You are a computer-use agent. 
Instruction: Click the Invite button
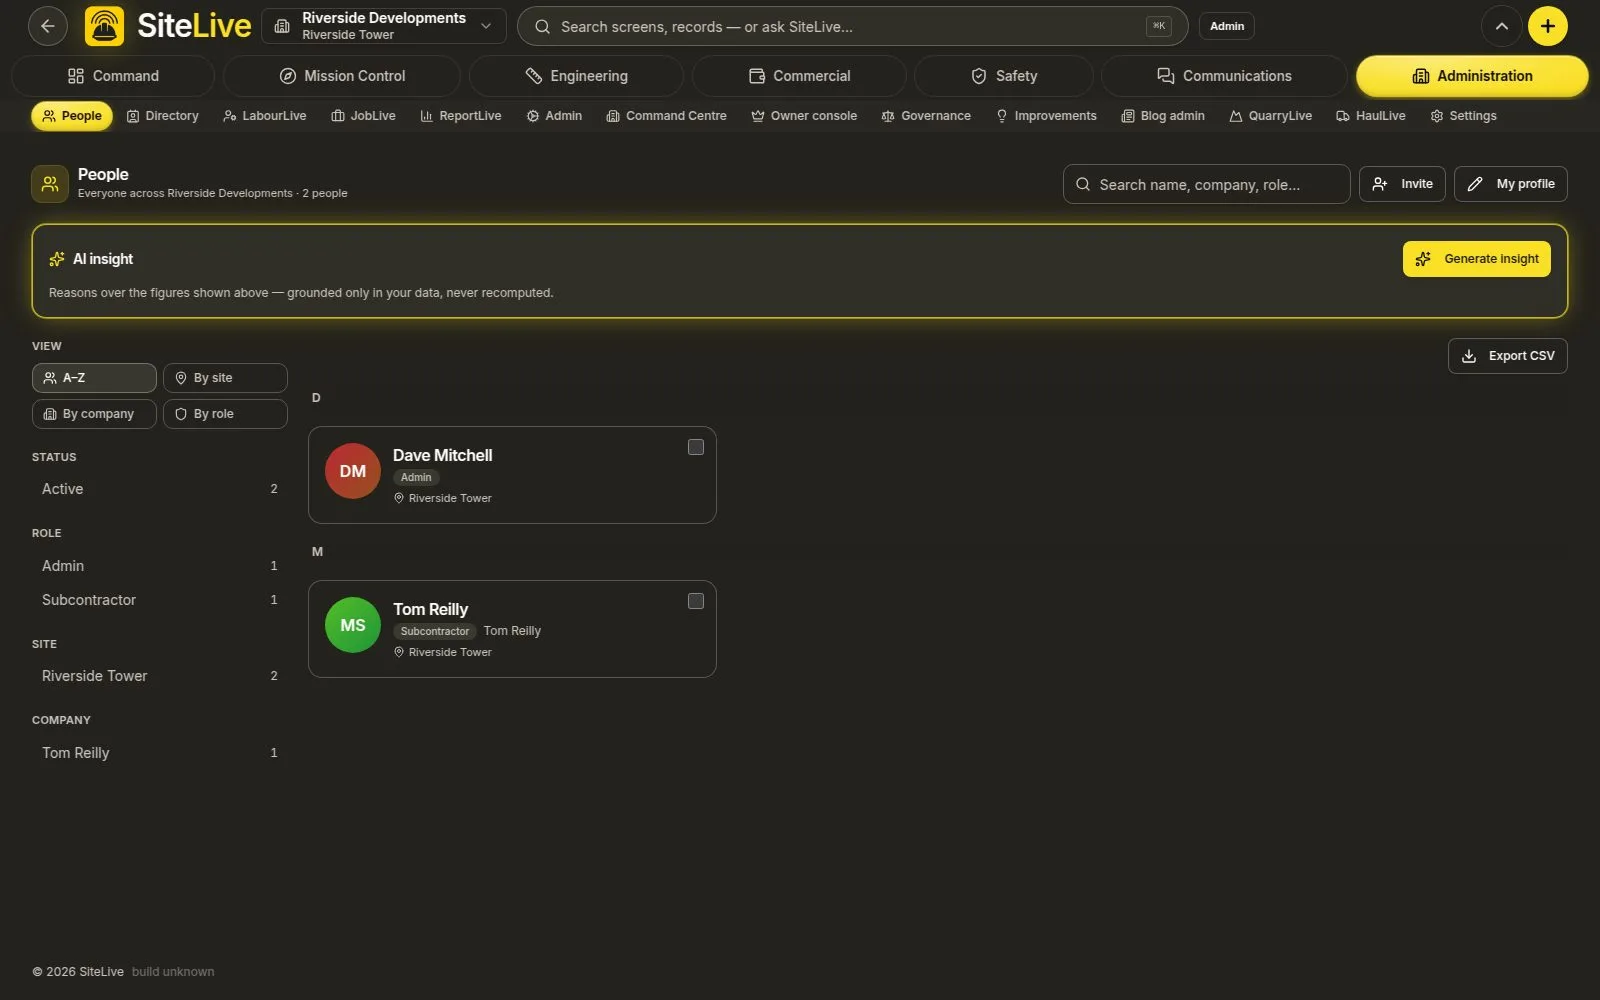tap(1402, 184)
